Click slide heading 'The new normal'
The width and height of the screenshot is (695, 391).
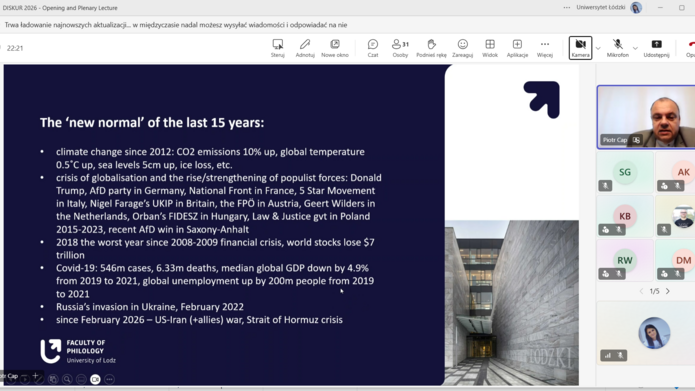152,123
